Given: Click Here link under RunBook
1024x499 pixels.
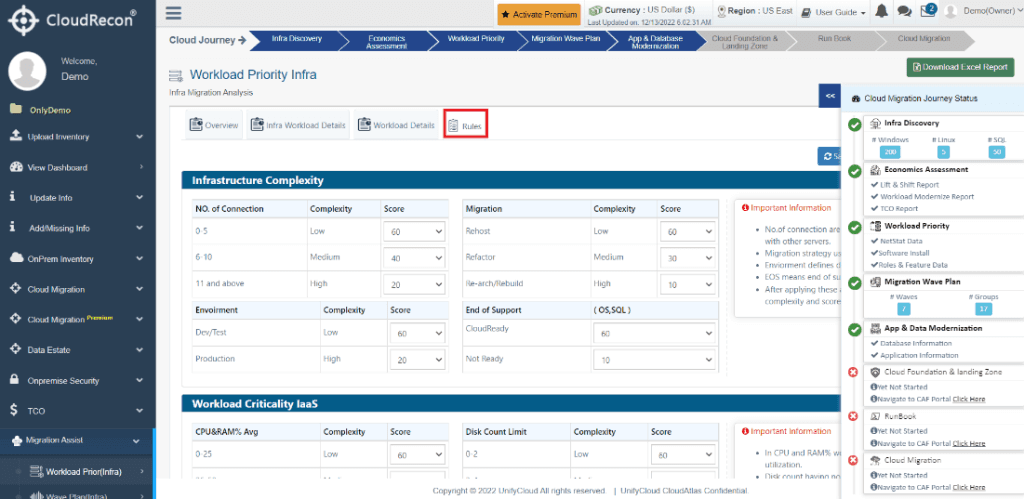Looking at the screenshot, I should [x=968, y=443].
